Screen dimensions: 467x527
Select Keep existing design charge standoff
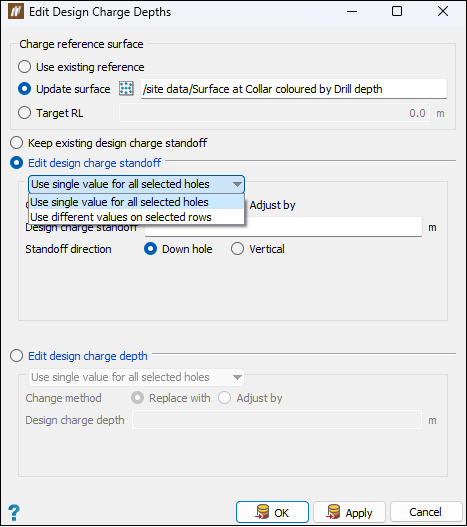[16, 143]
